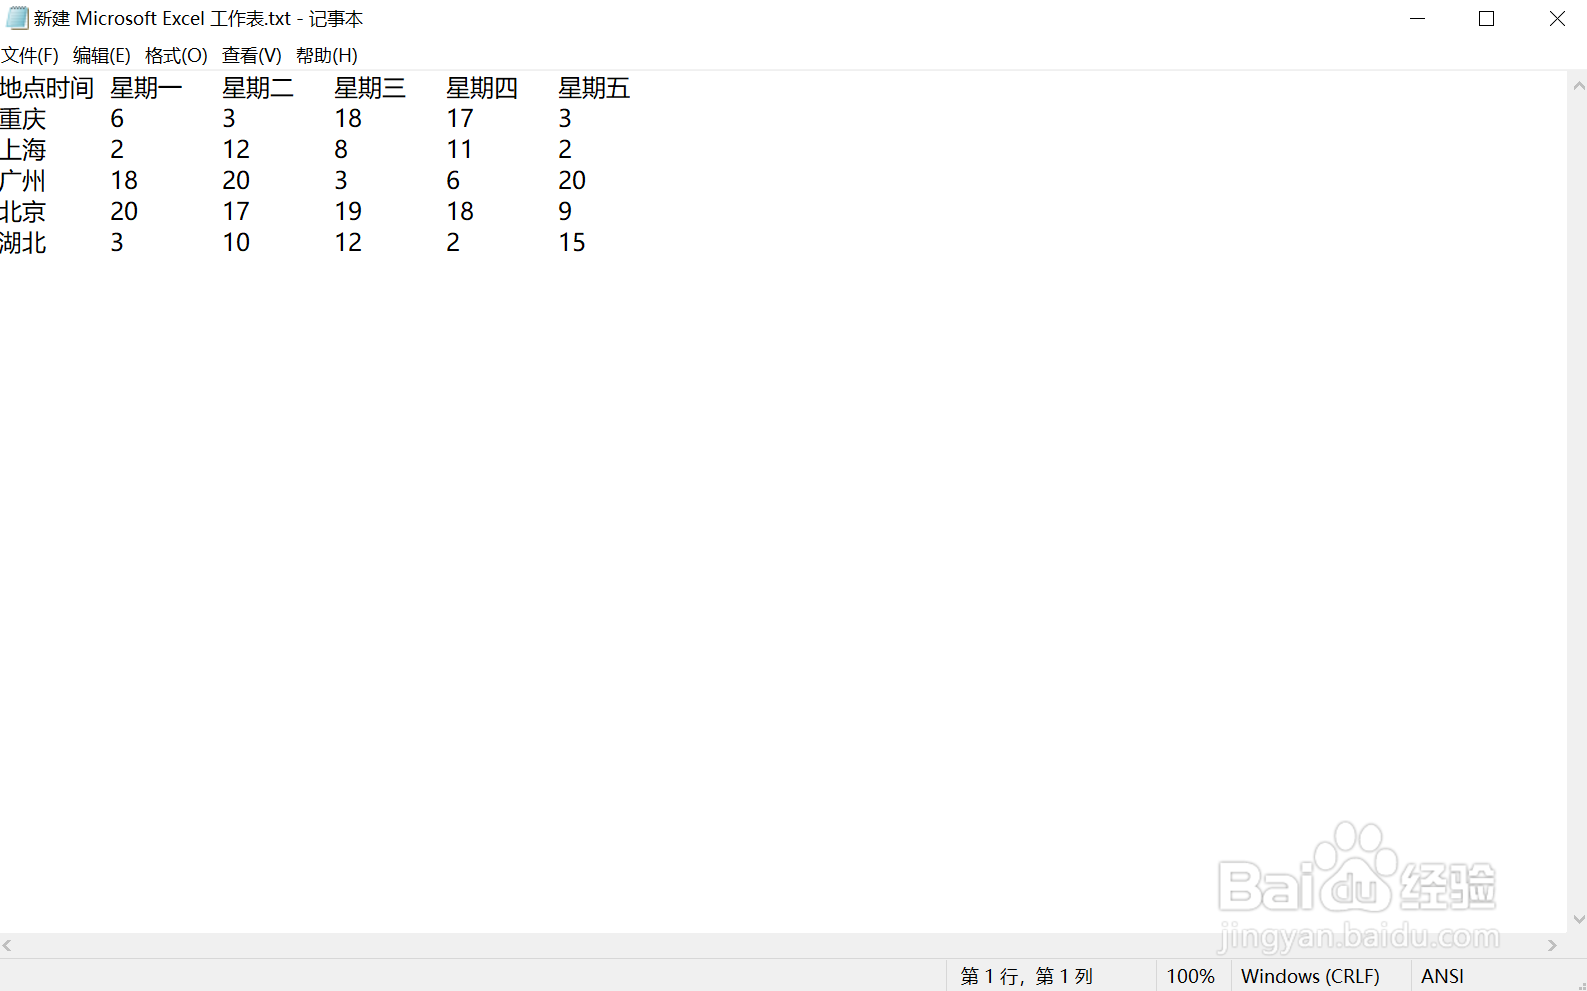The height and width of the screenshot is (991, 1587).
Task: Click 上海's 星期三 value 8
Action: [x=341, y=150]
